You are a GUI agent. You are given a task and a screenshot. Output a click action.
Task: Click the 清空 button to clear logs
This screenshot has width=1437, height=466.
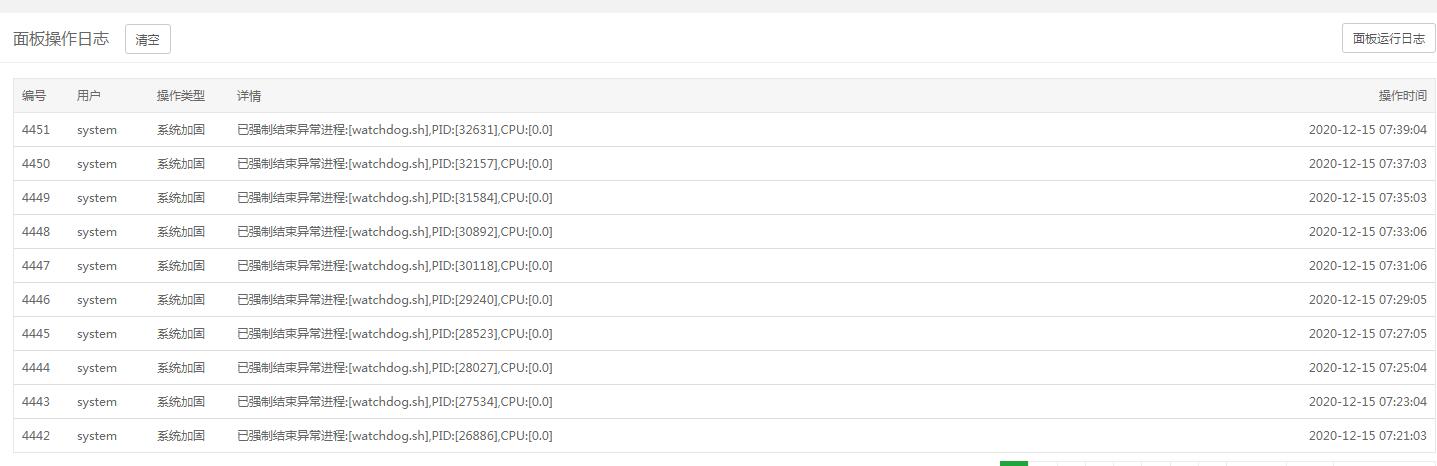148,40
